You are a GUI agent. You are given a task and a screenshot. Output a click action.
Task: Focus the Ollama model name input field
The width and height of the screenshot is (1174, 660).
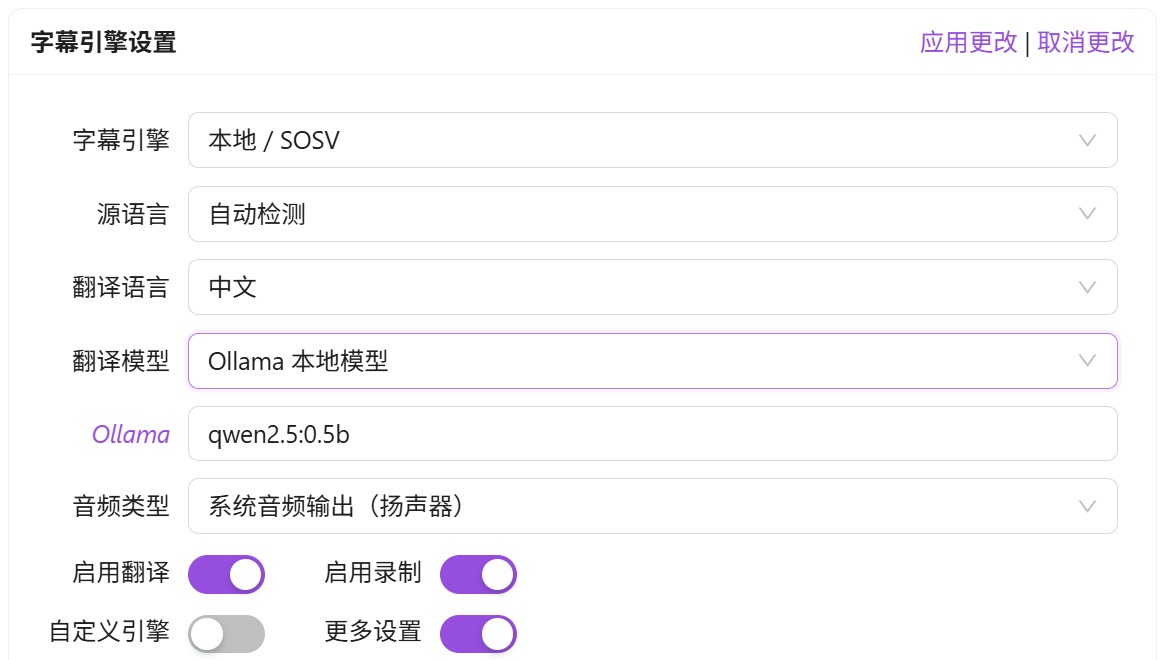(x=652, y=434)
